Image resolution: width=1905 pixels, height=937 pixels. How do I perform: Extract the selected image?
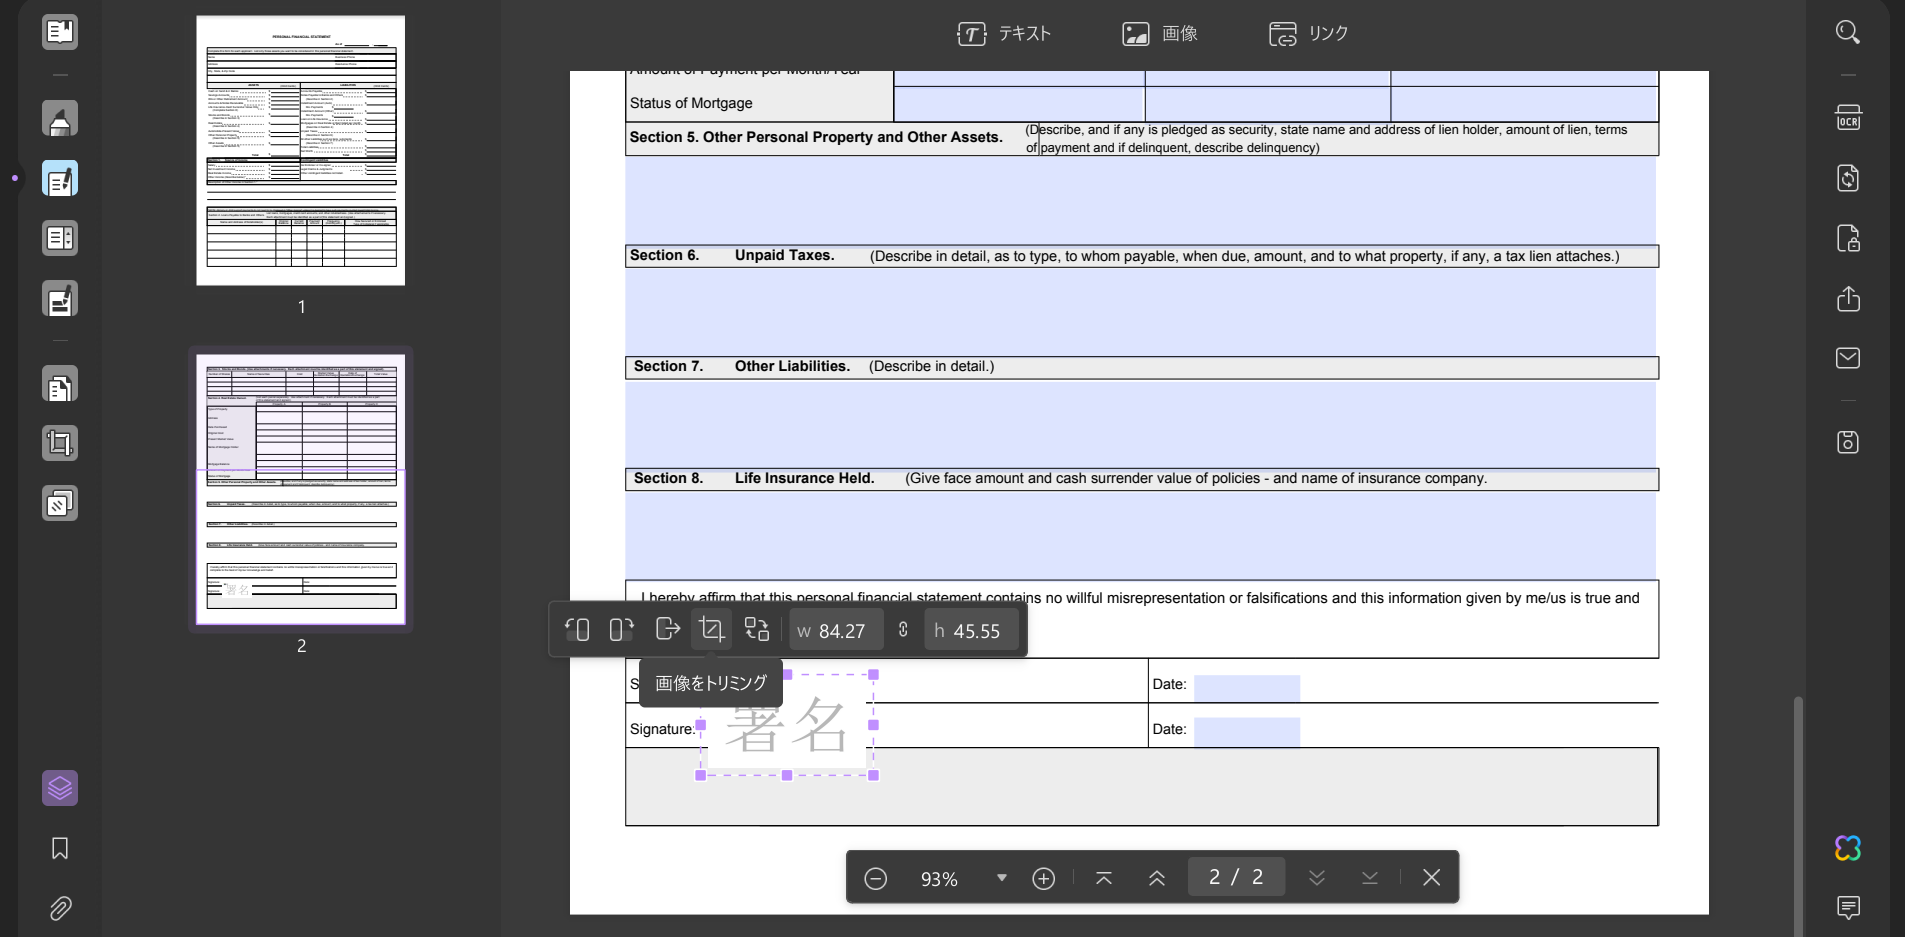[667, 630]
